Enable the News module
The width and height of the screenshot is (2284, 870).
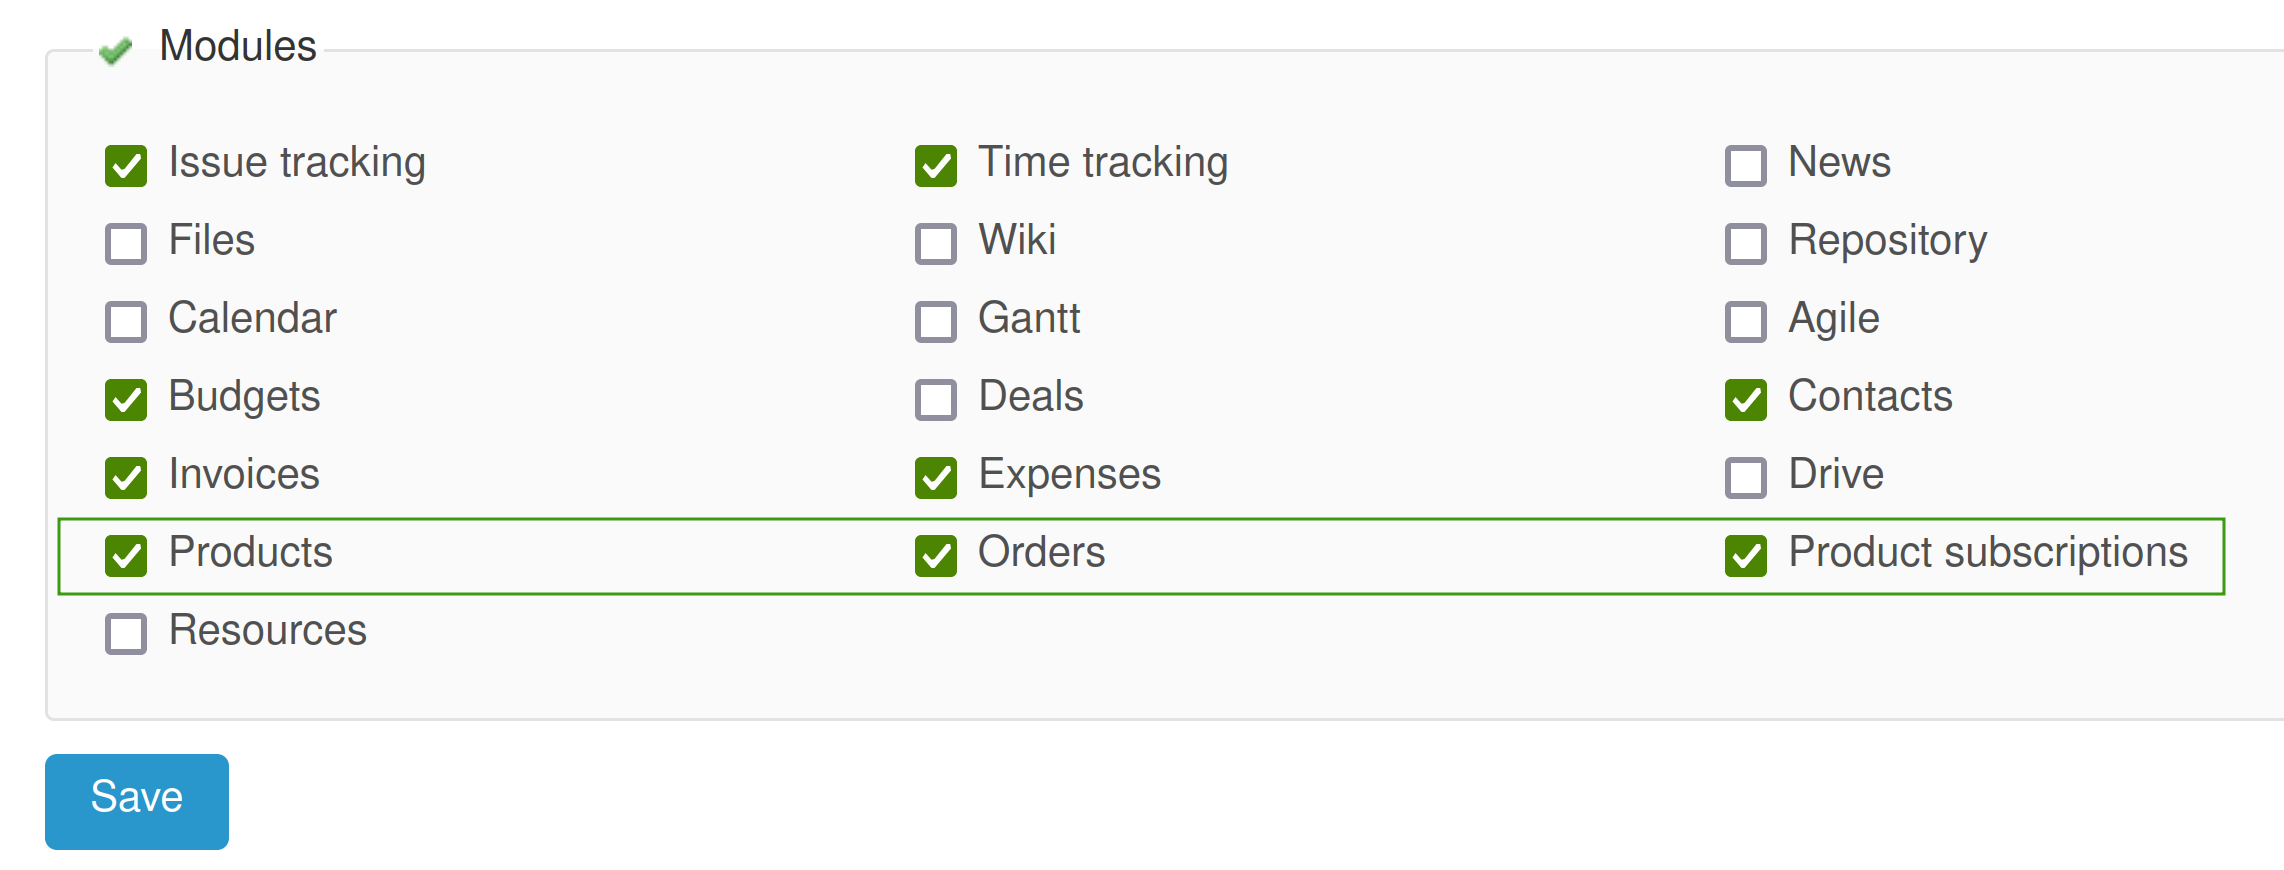point(1746,166)
